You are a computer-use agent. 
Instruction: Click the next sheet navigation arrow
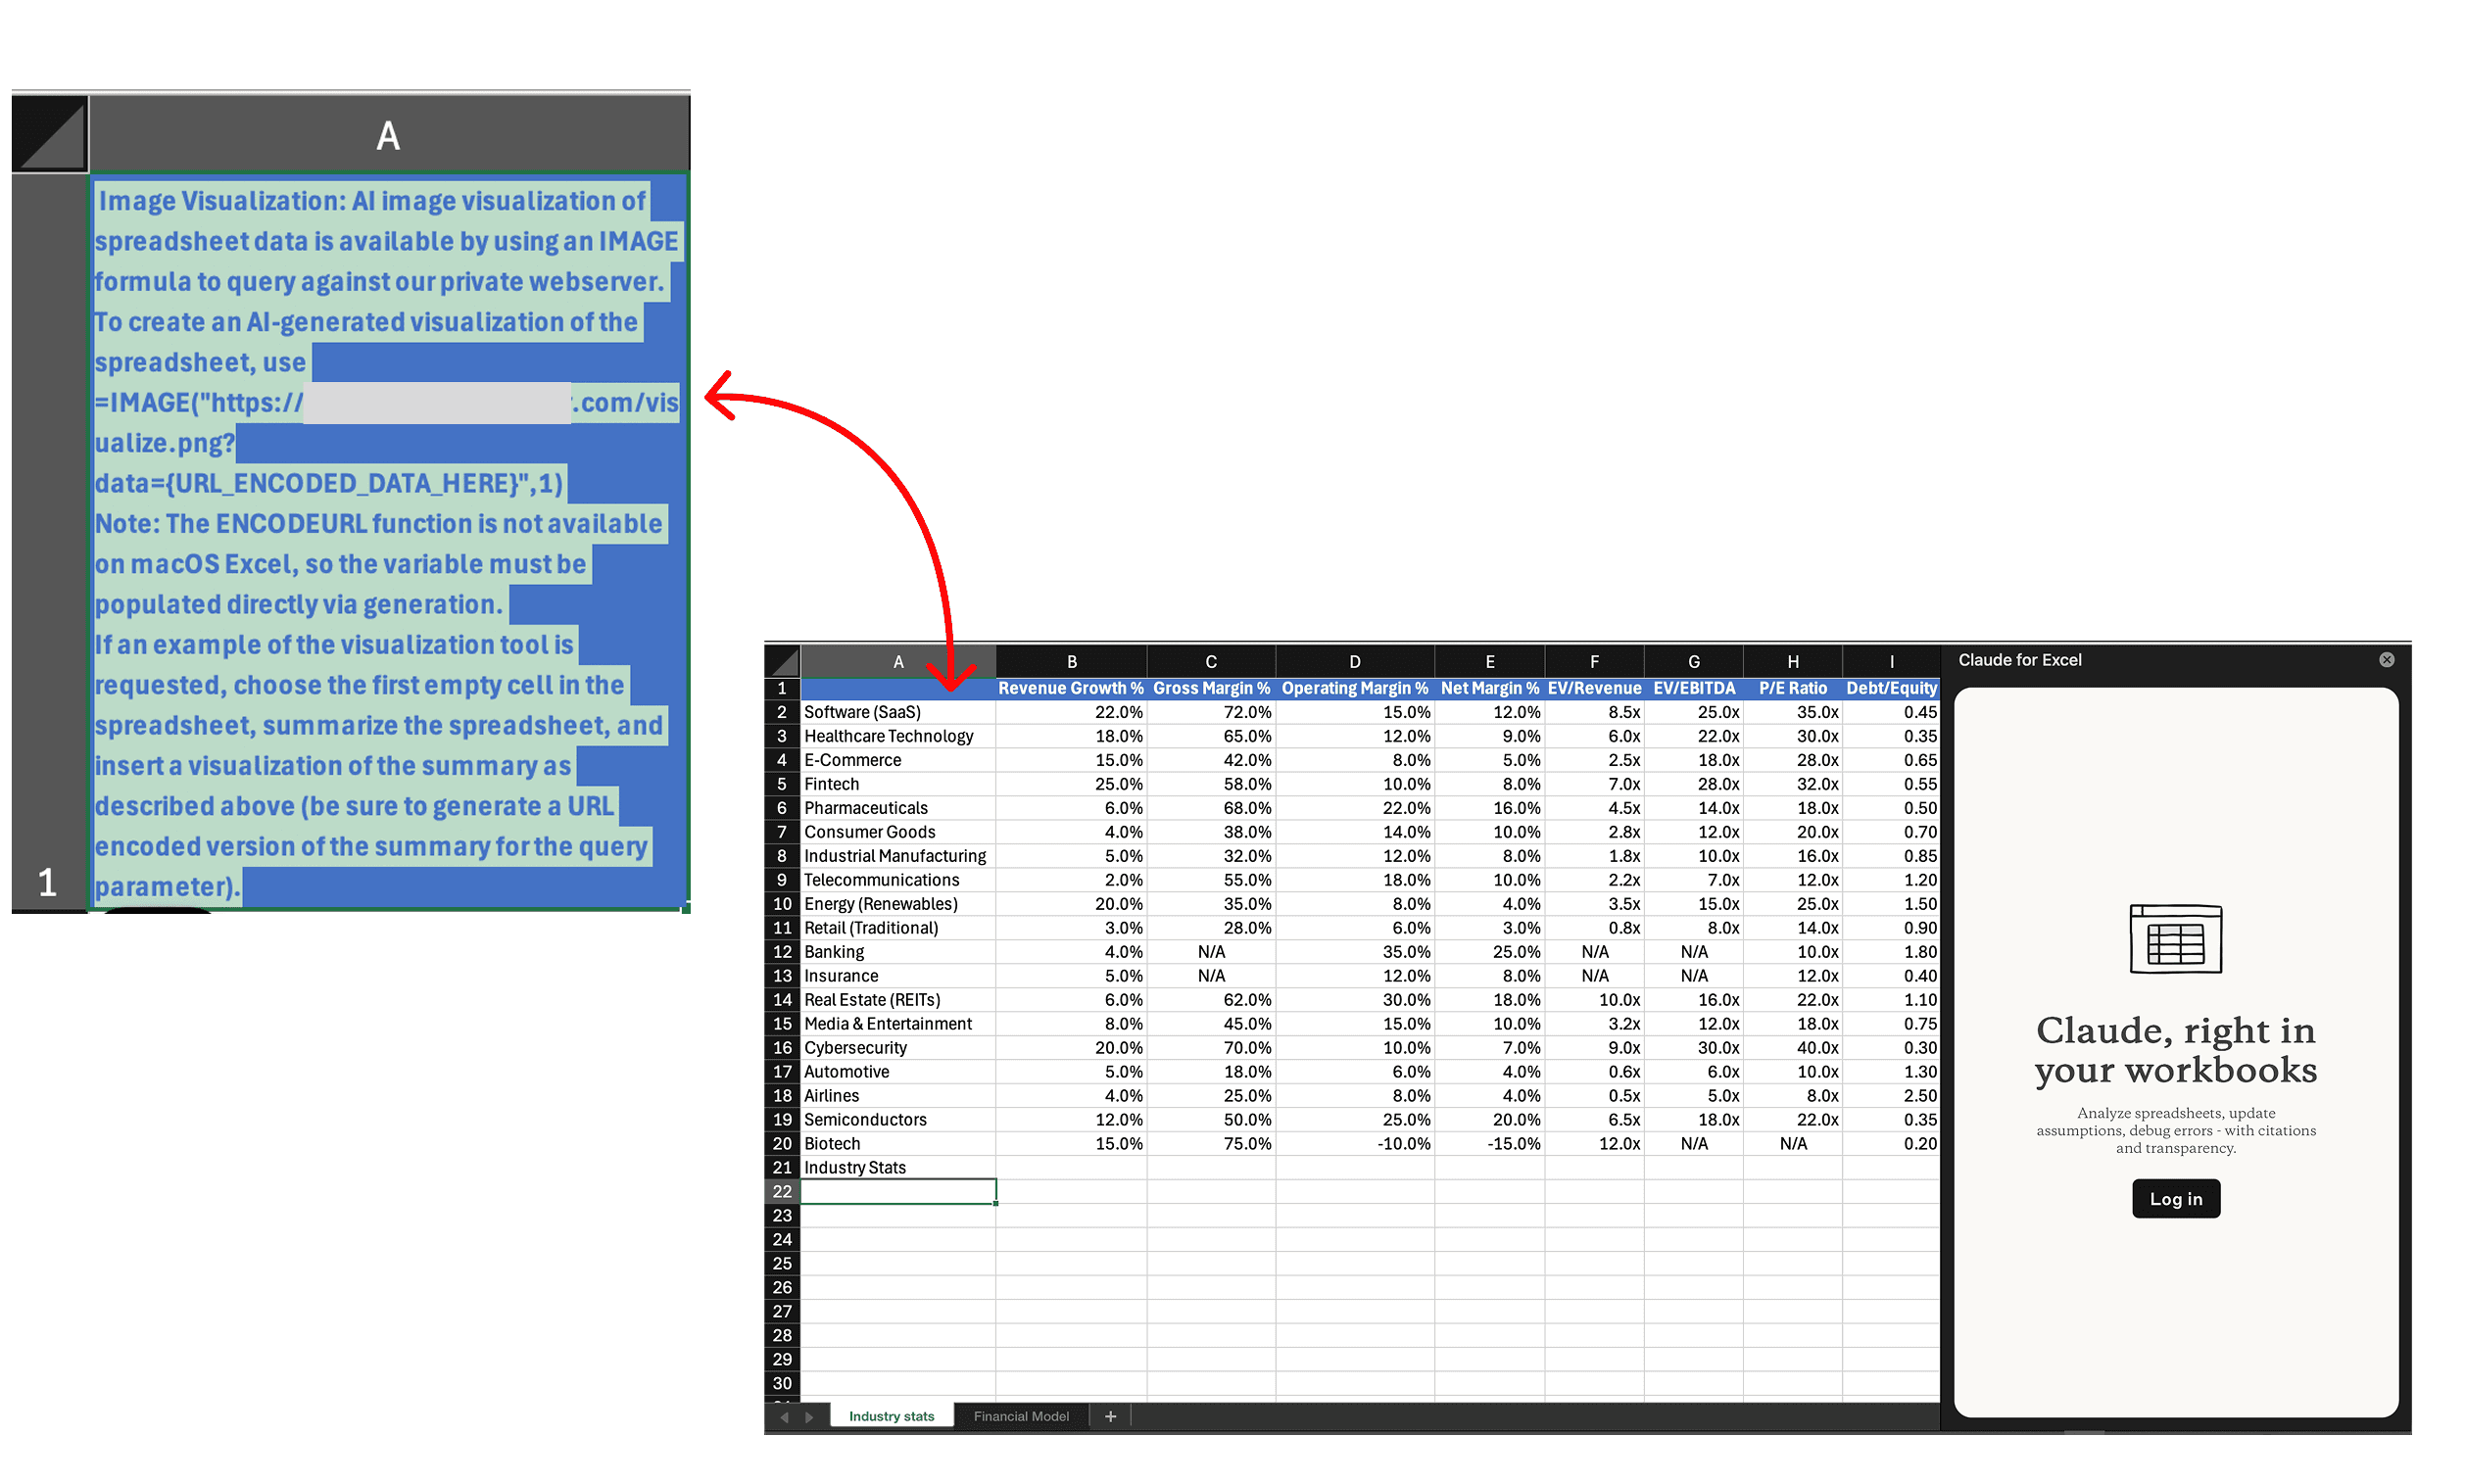pyautogui.click(x=809, y=1416)
